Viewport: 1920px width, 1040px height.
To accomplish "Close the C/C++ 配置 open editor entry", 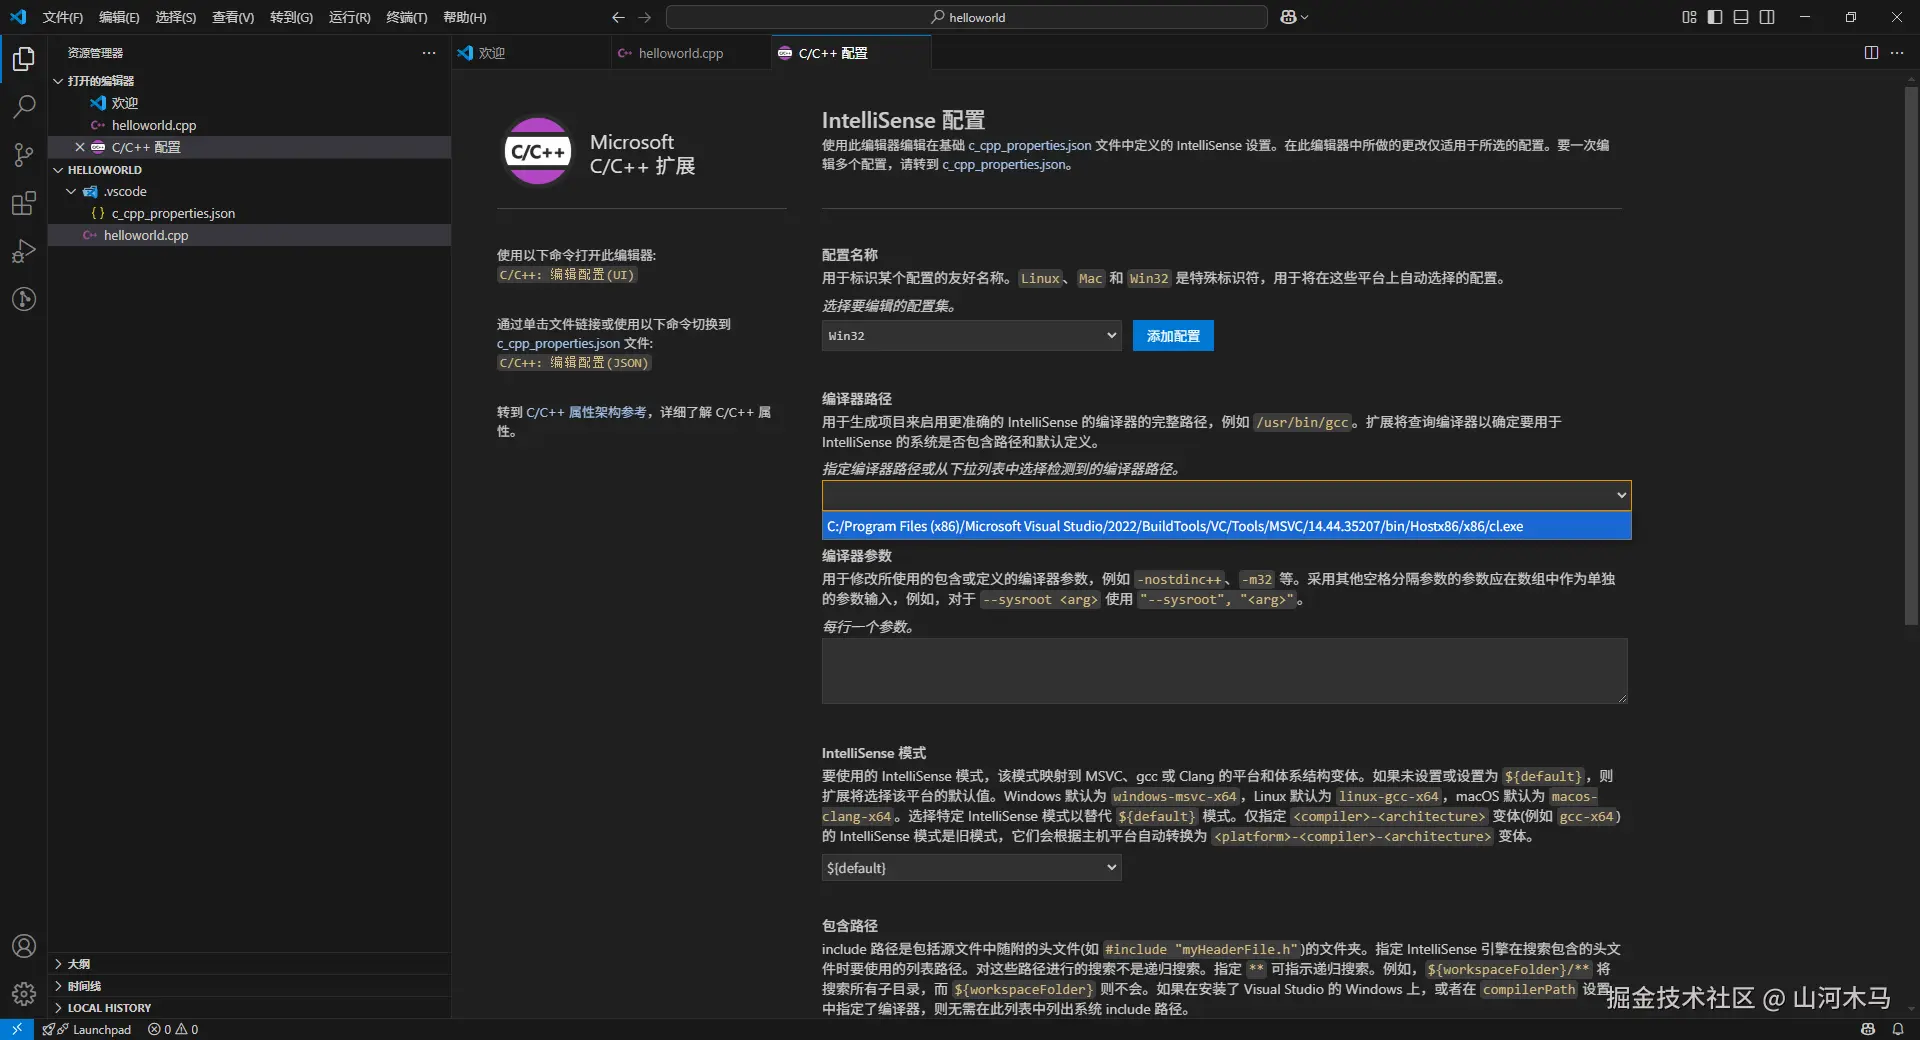I will coord(80,147).
